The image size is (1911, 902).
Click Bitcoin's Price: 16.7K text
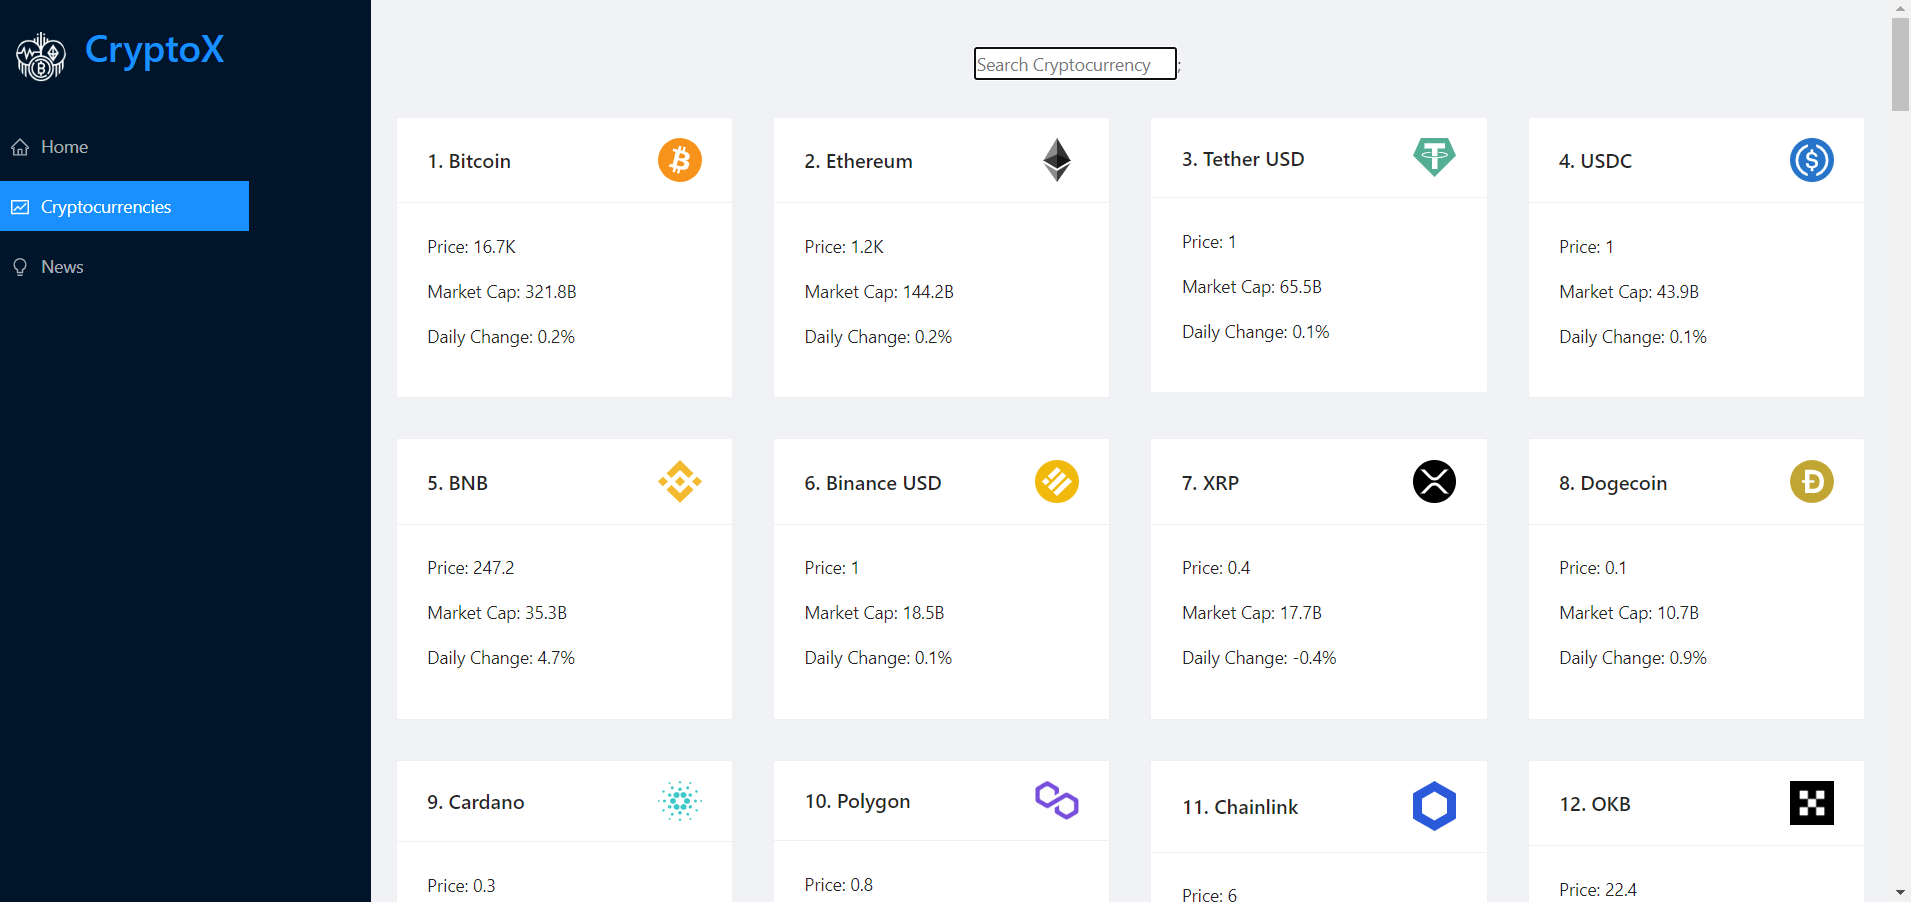471,247
